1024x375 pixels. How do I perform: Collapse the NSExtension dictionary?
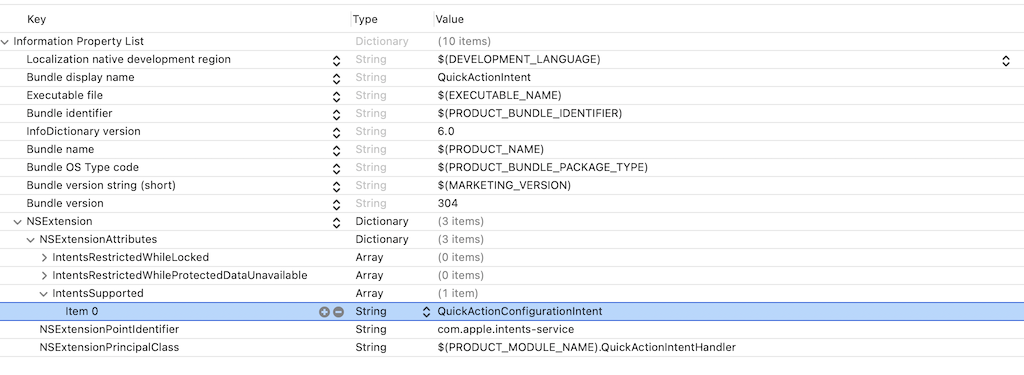click(x=18, y=222)
